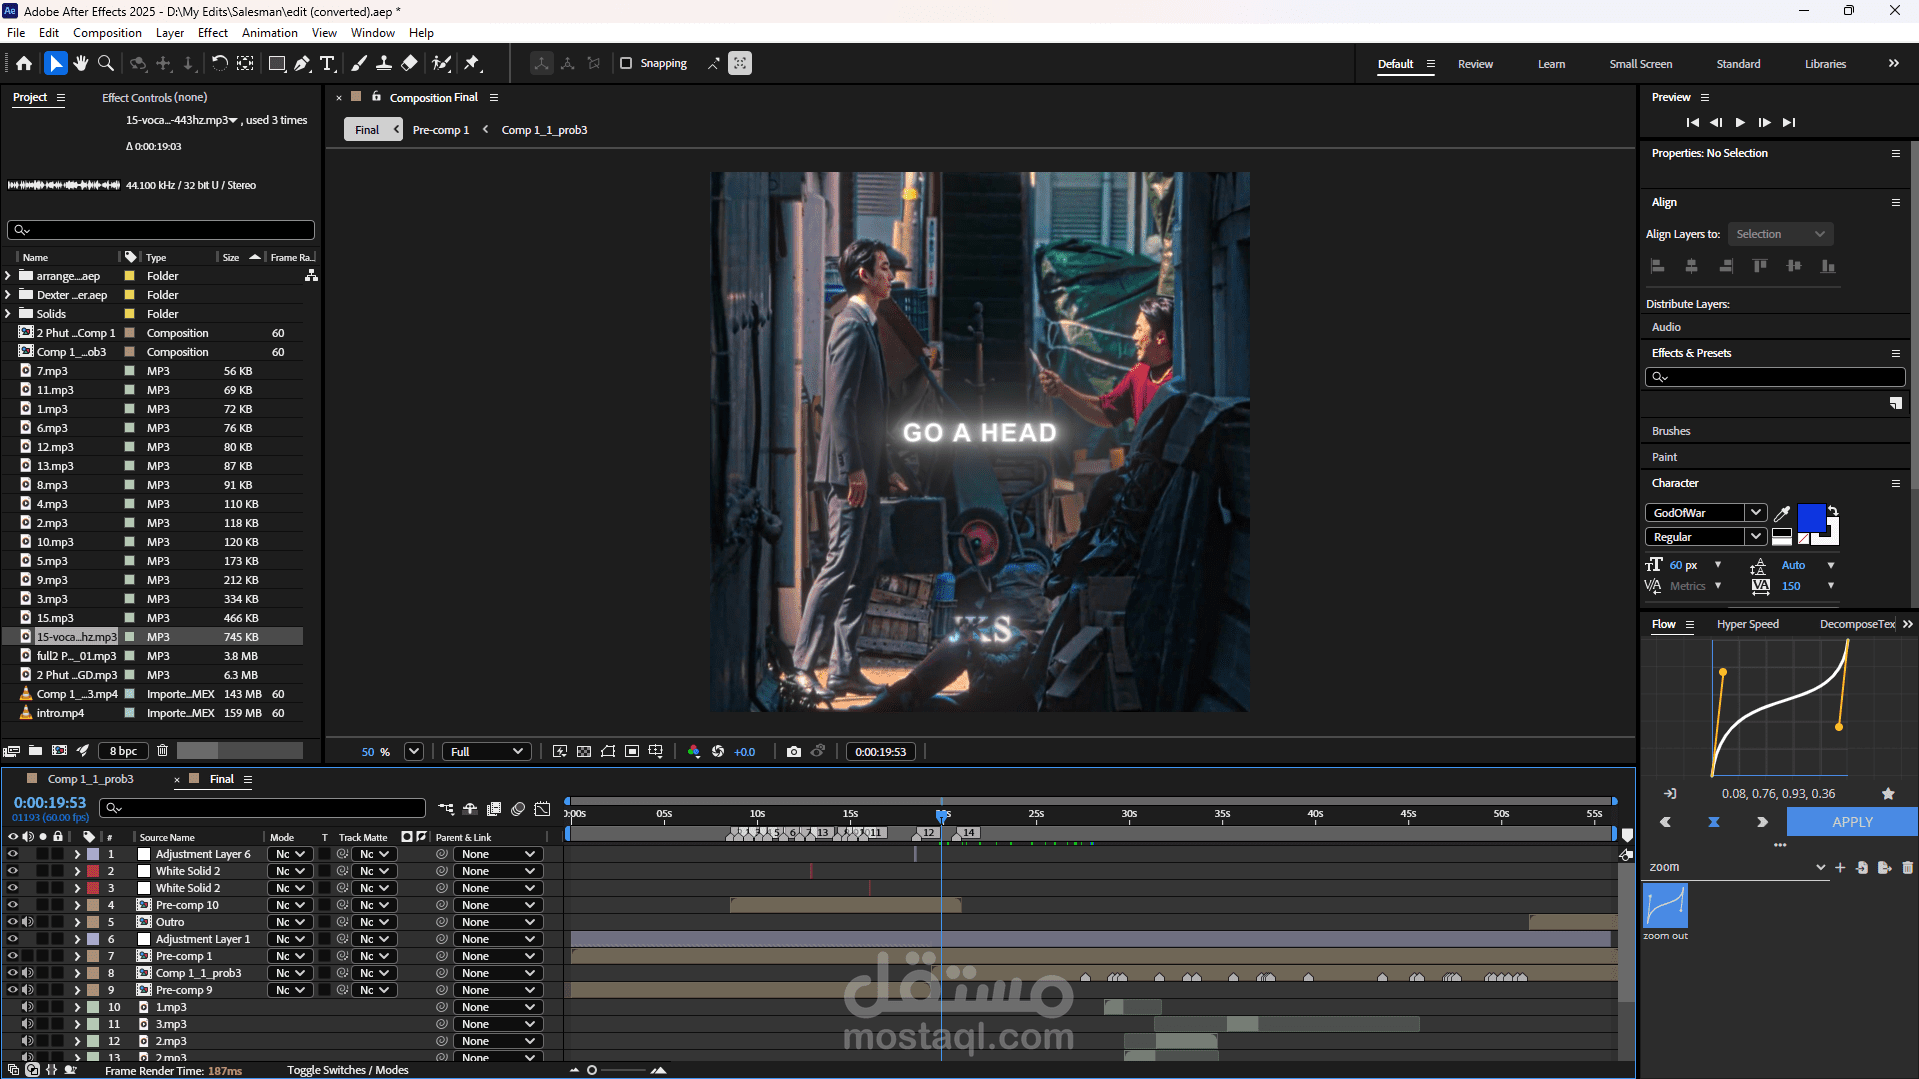Click the Composition Mini-Flowchart icon
The image size is (1919, 1079).
446,809
